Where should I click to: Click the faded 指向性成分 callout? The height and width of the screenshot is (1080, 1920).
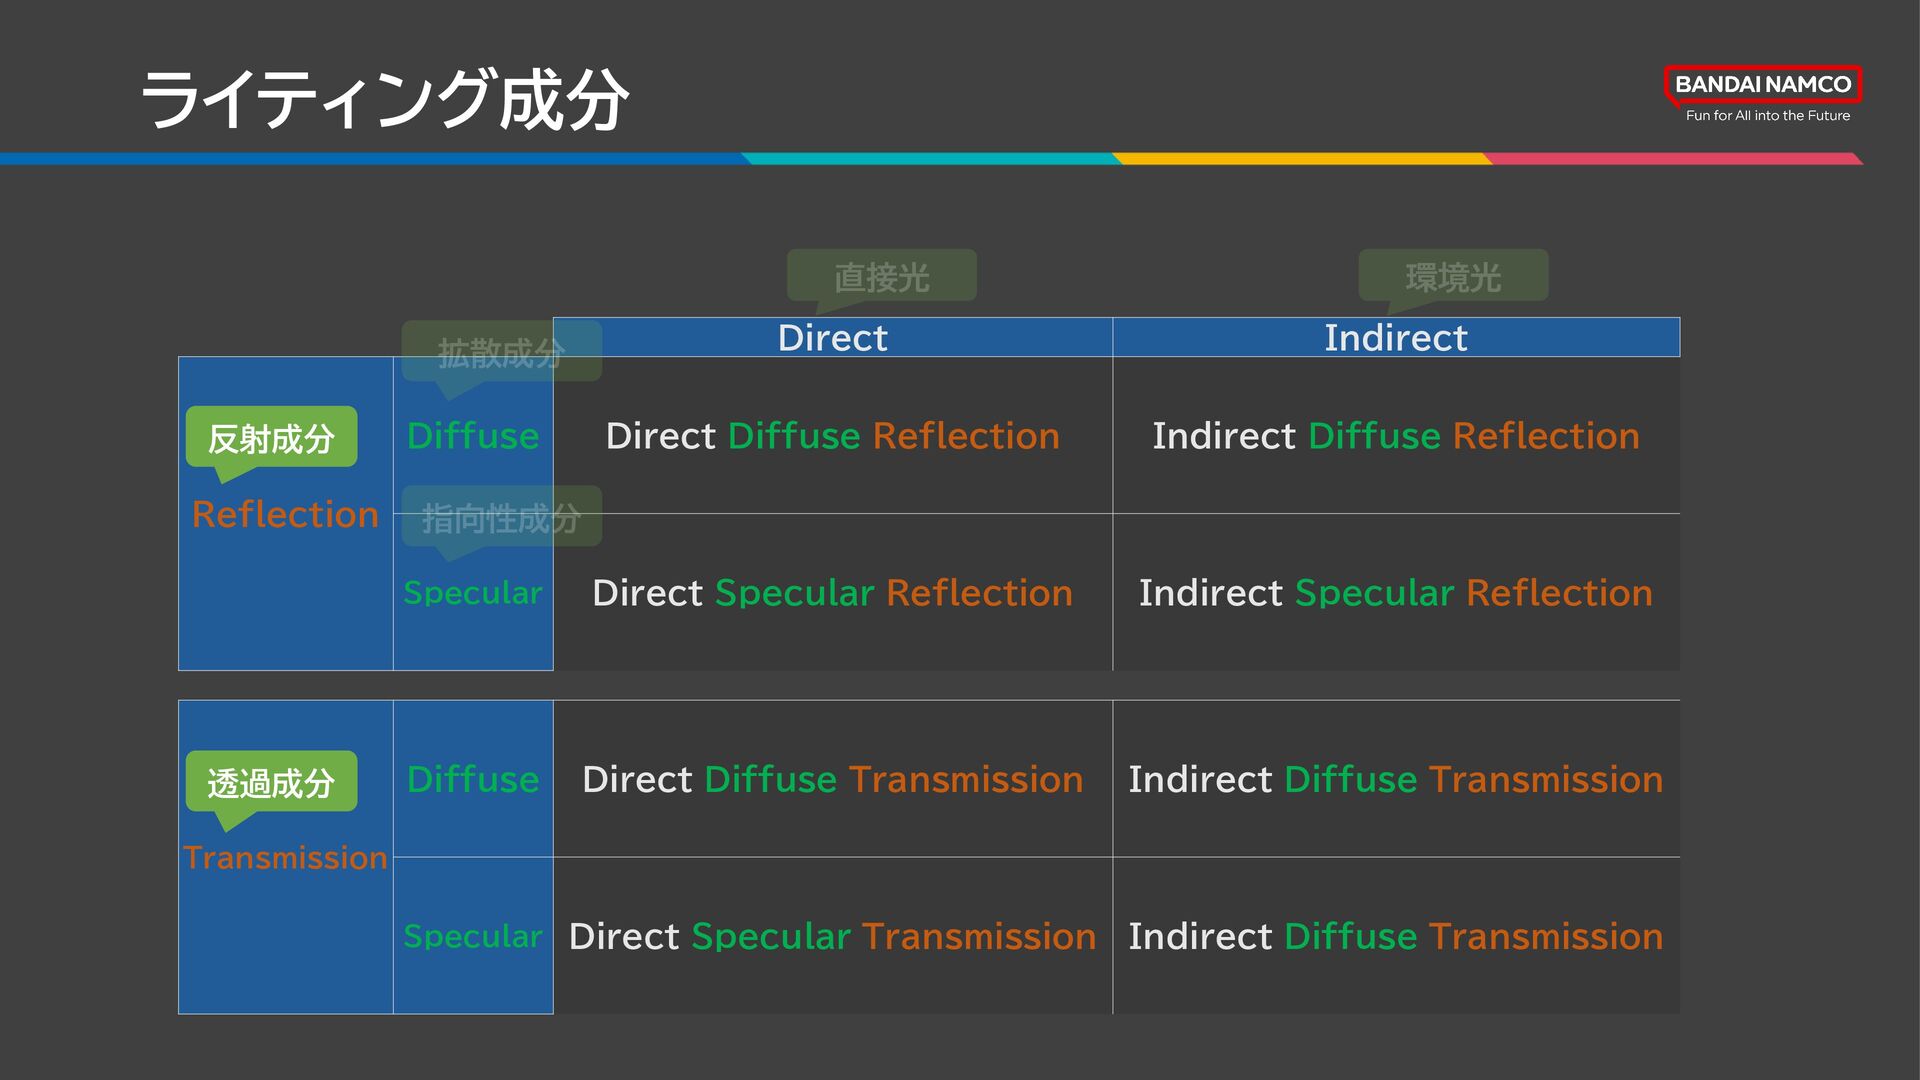click(x=501, y=518)
